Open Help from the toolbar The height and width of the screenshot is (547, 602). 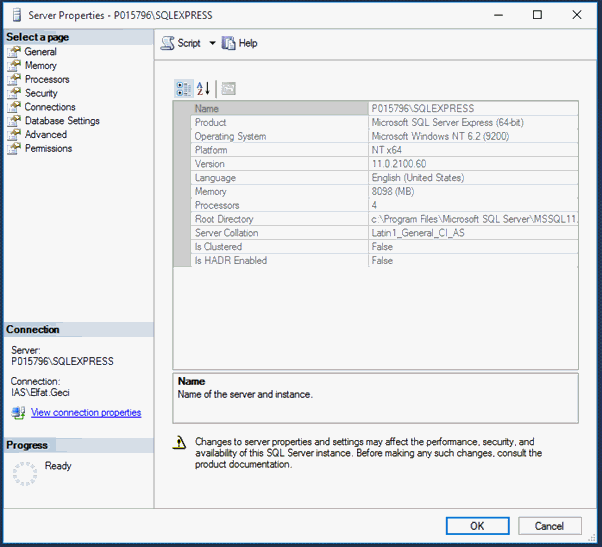240,43
